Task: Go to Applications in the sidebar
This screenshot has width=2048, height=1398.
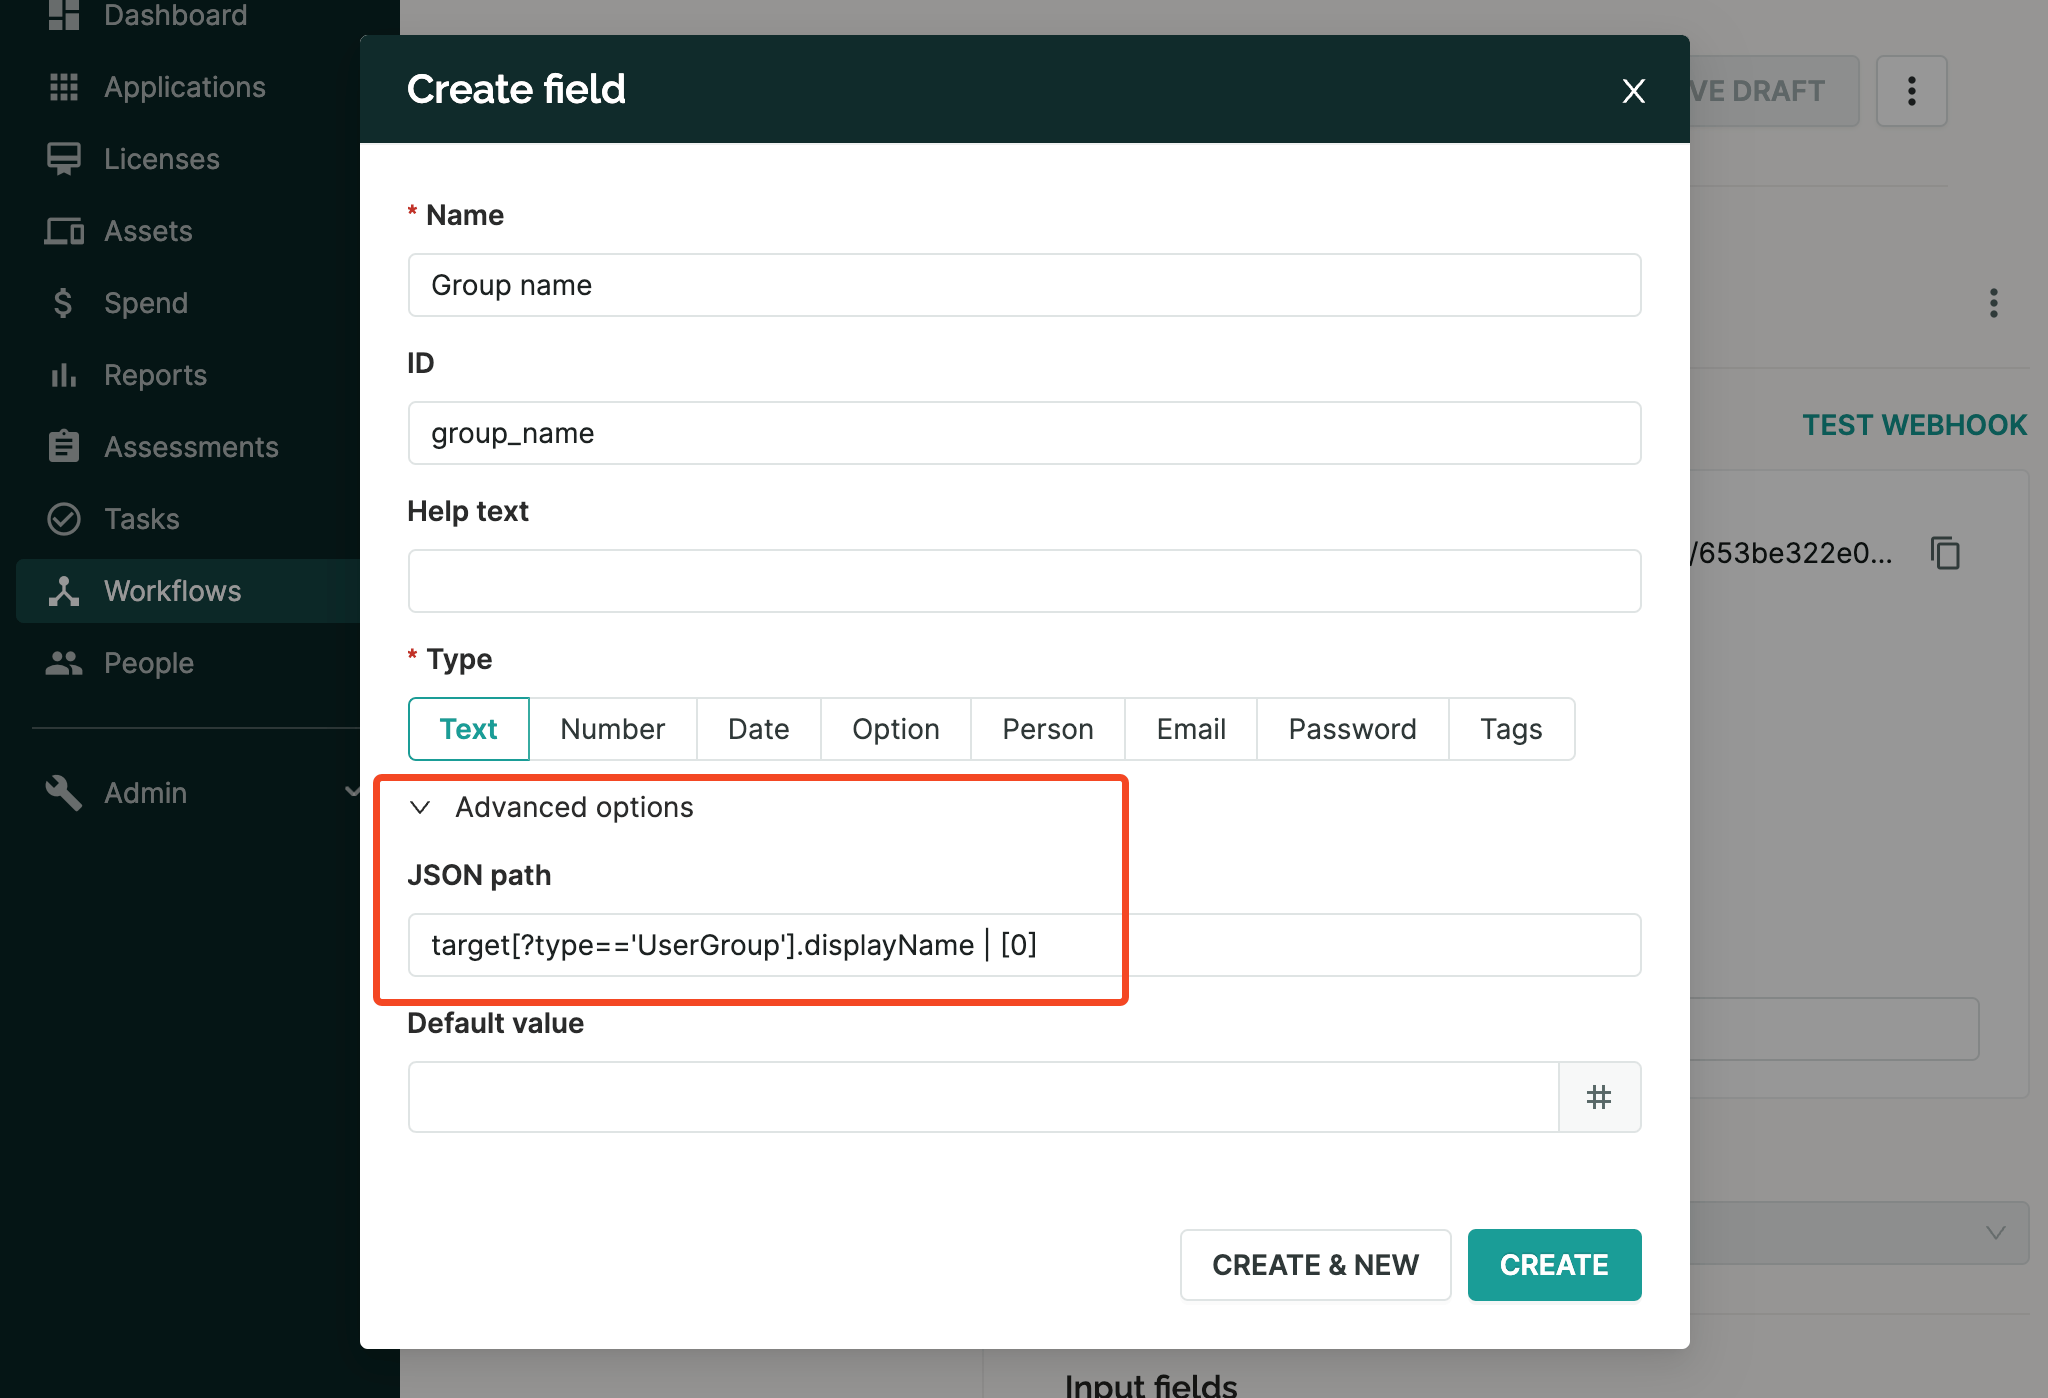Action: 185,87
